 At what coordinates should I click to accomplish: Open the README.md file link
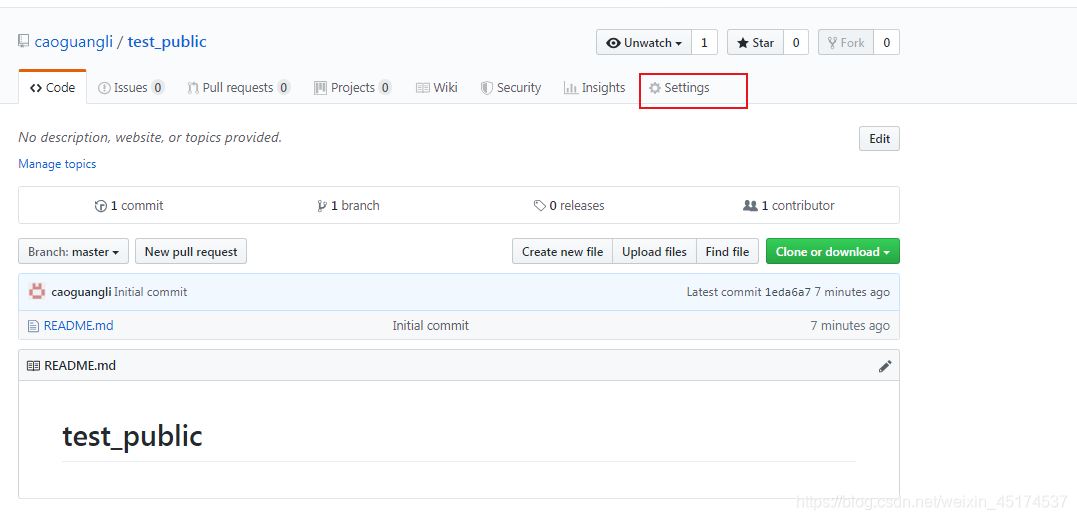[x=78, y=326]
